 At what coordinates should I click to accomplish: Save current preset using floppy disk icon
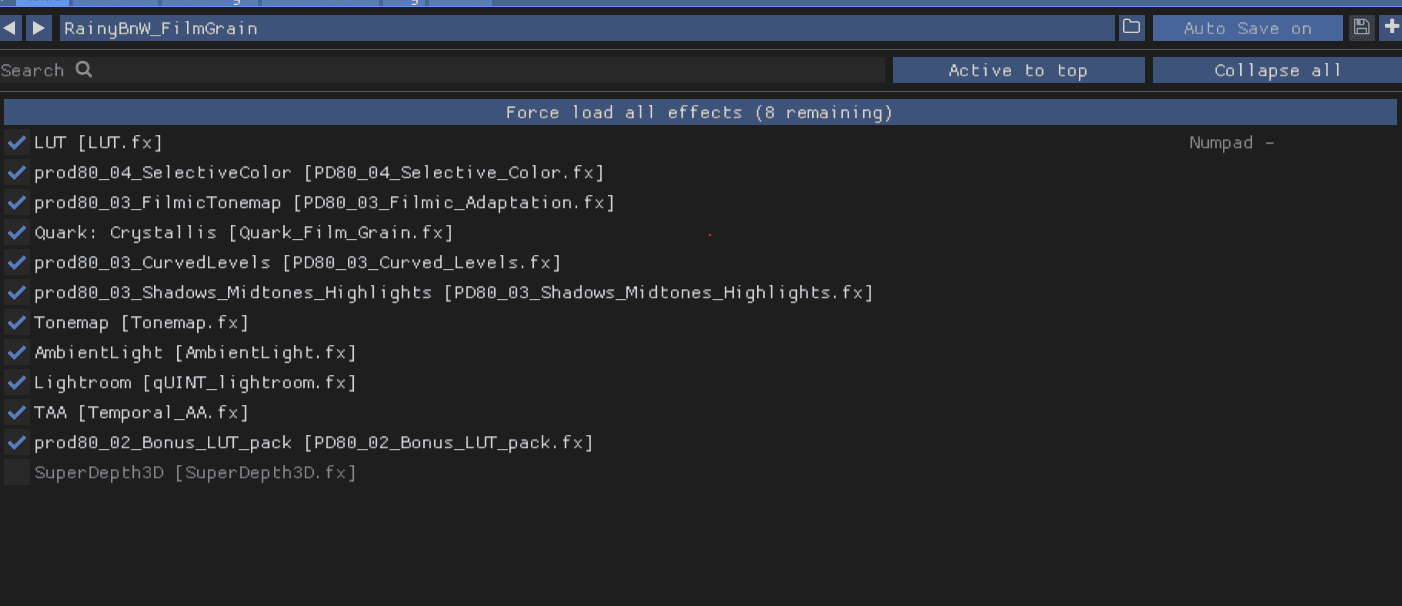1361,28
